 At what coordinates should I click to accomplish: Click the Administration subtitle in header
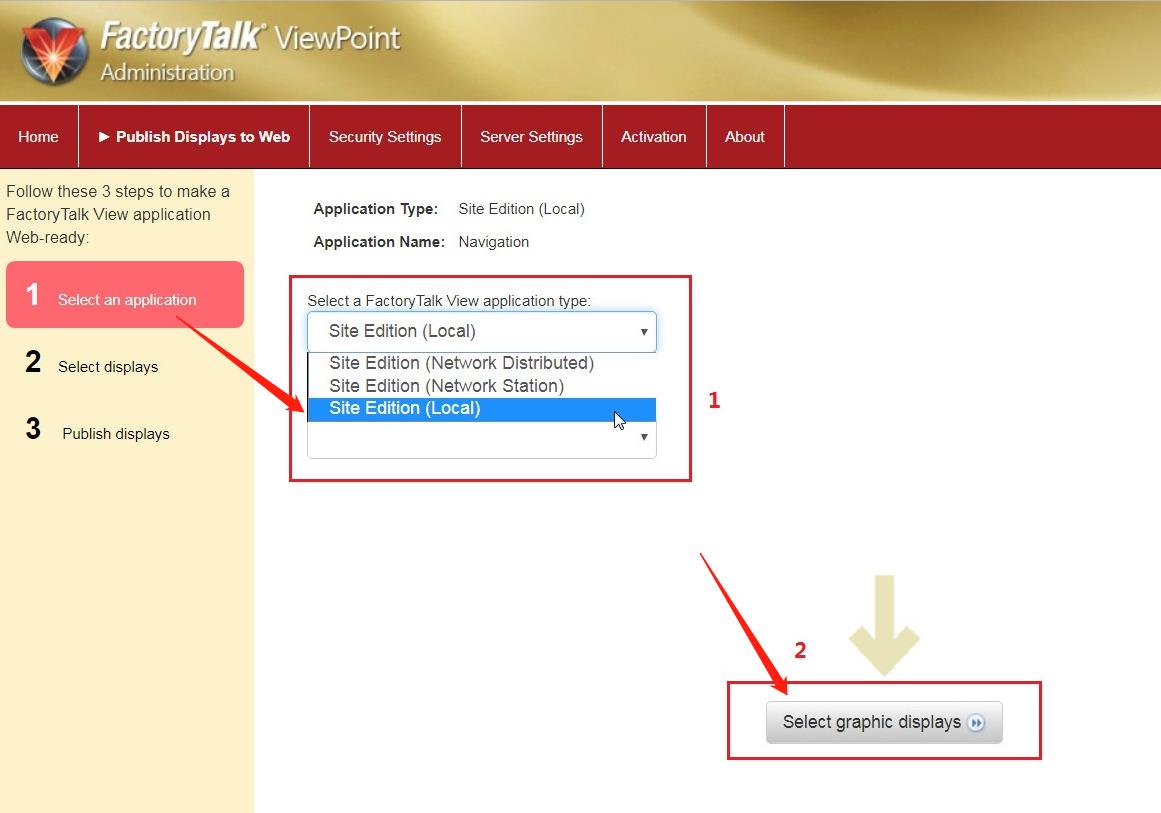click(167, 73)
